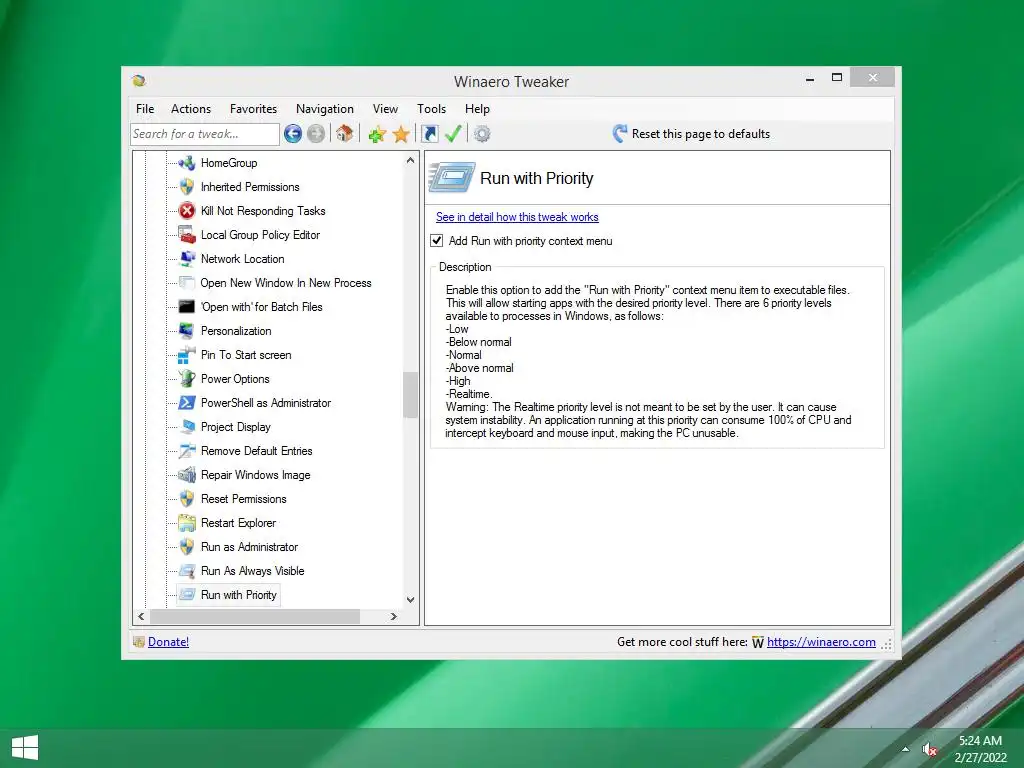The height and width of the screenshot is (768, 1024).
Task: Click the Forward navigation arrow icon
Action: coord(316,134)
